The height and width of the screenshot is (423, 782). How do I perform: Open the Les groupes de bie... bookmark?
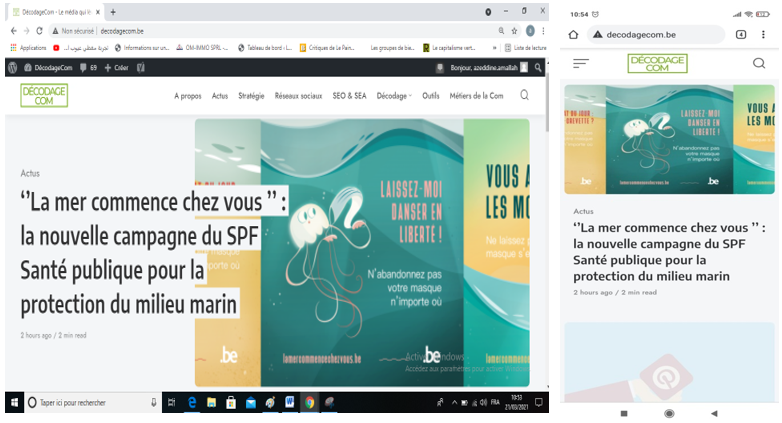(392, 48)
